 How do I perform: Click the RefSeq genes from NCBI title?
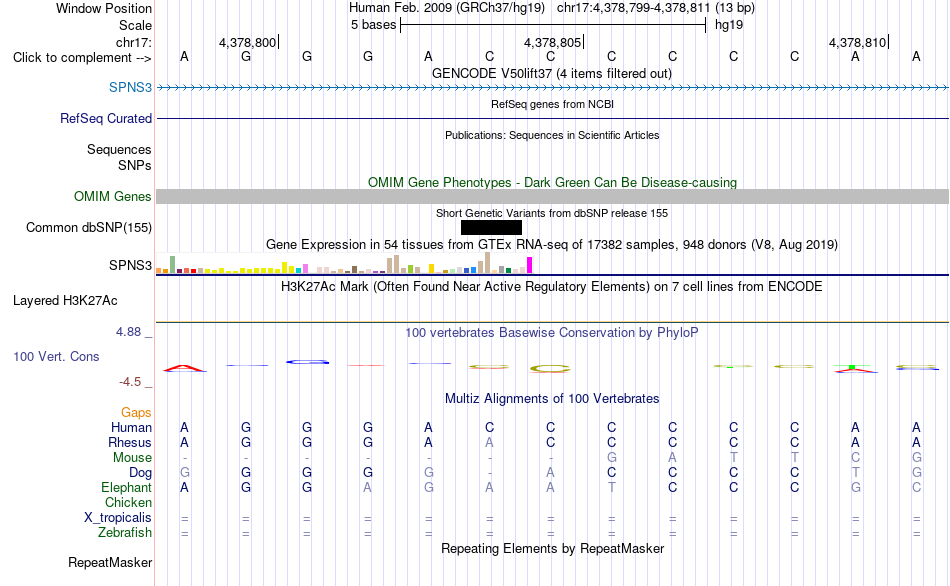click(553, 104)
